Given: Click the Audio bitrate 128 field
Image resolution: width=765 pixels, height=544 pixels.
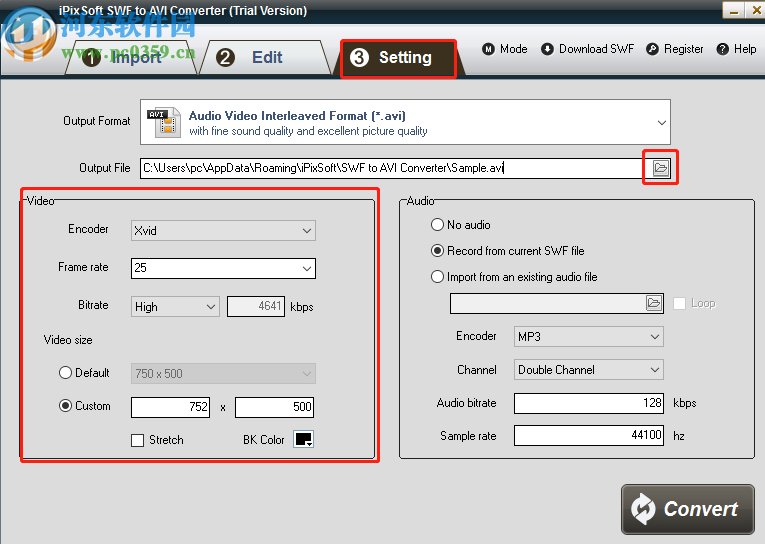Looking at the screenshot, I should pyautogui.click(x=589, y=403).
